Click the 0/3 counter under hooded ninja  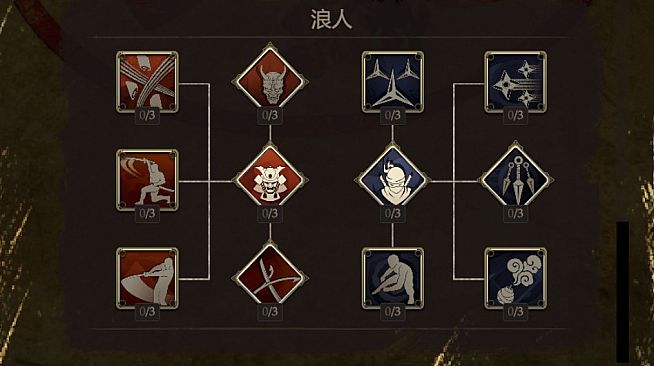(393, 213)
